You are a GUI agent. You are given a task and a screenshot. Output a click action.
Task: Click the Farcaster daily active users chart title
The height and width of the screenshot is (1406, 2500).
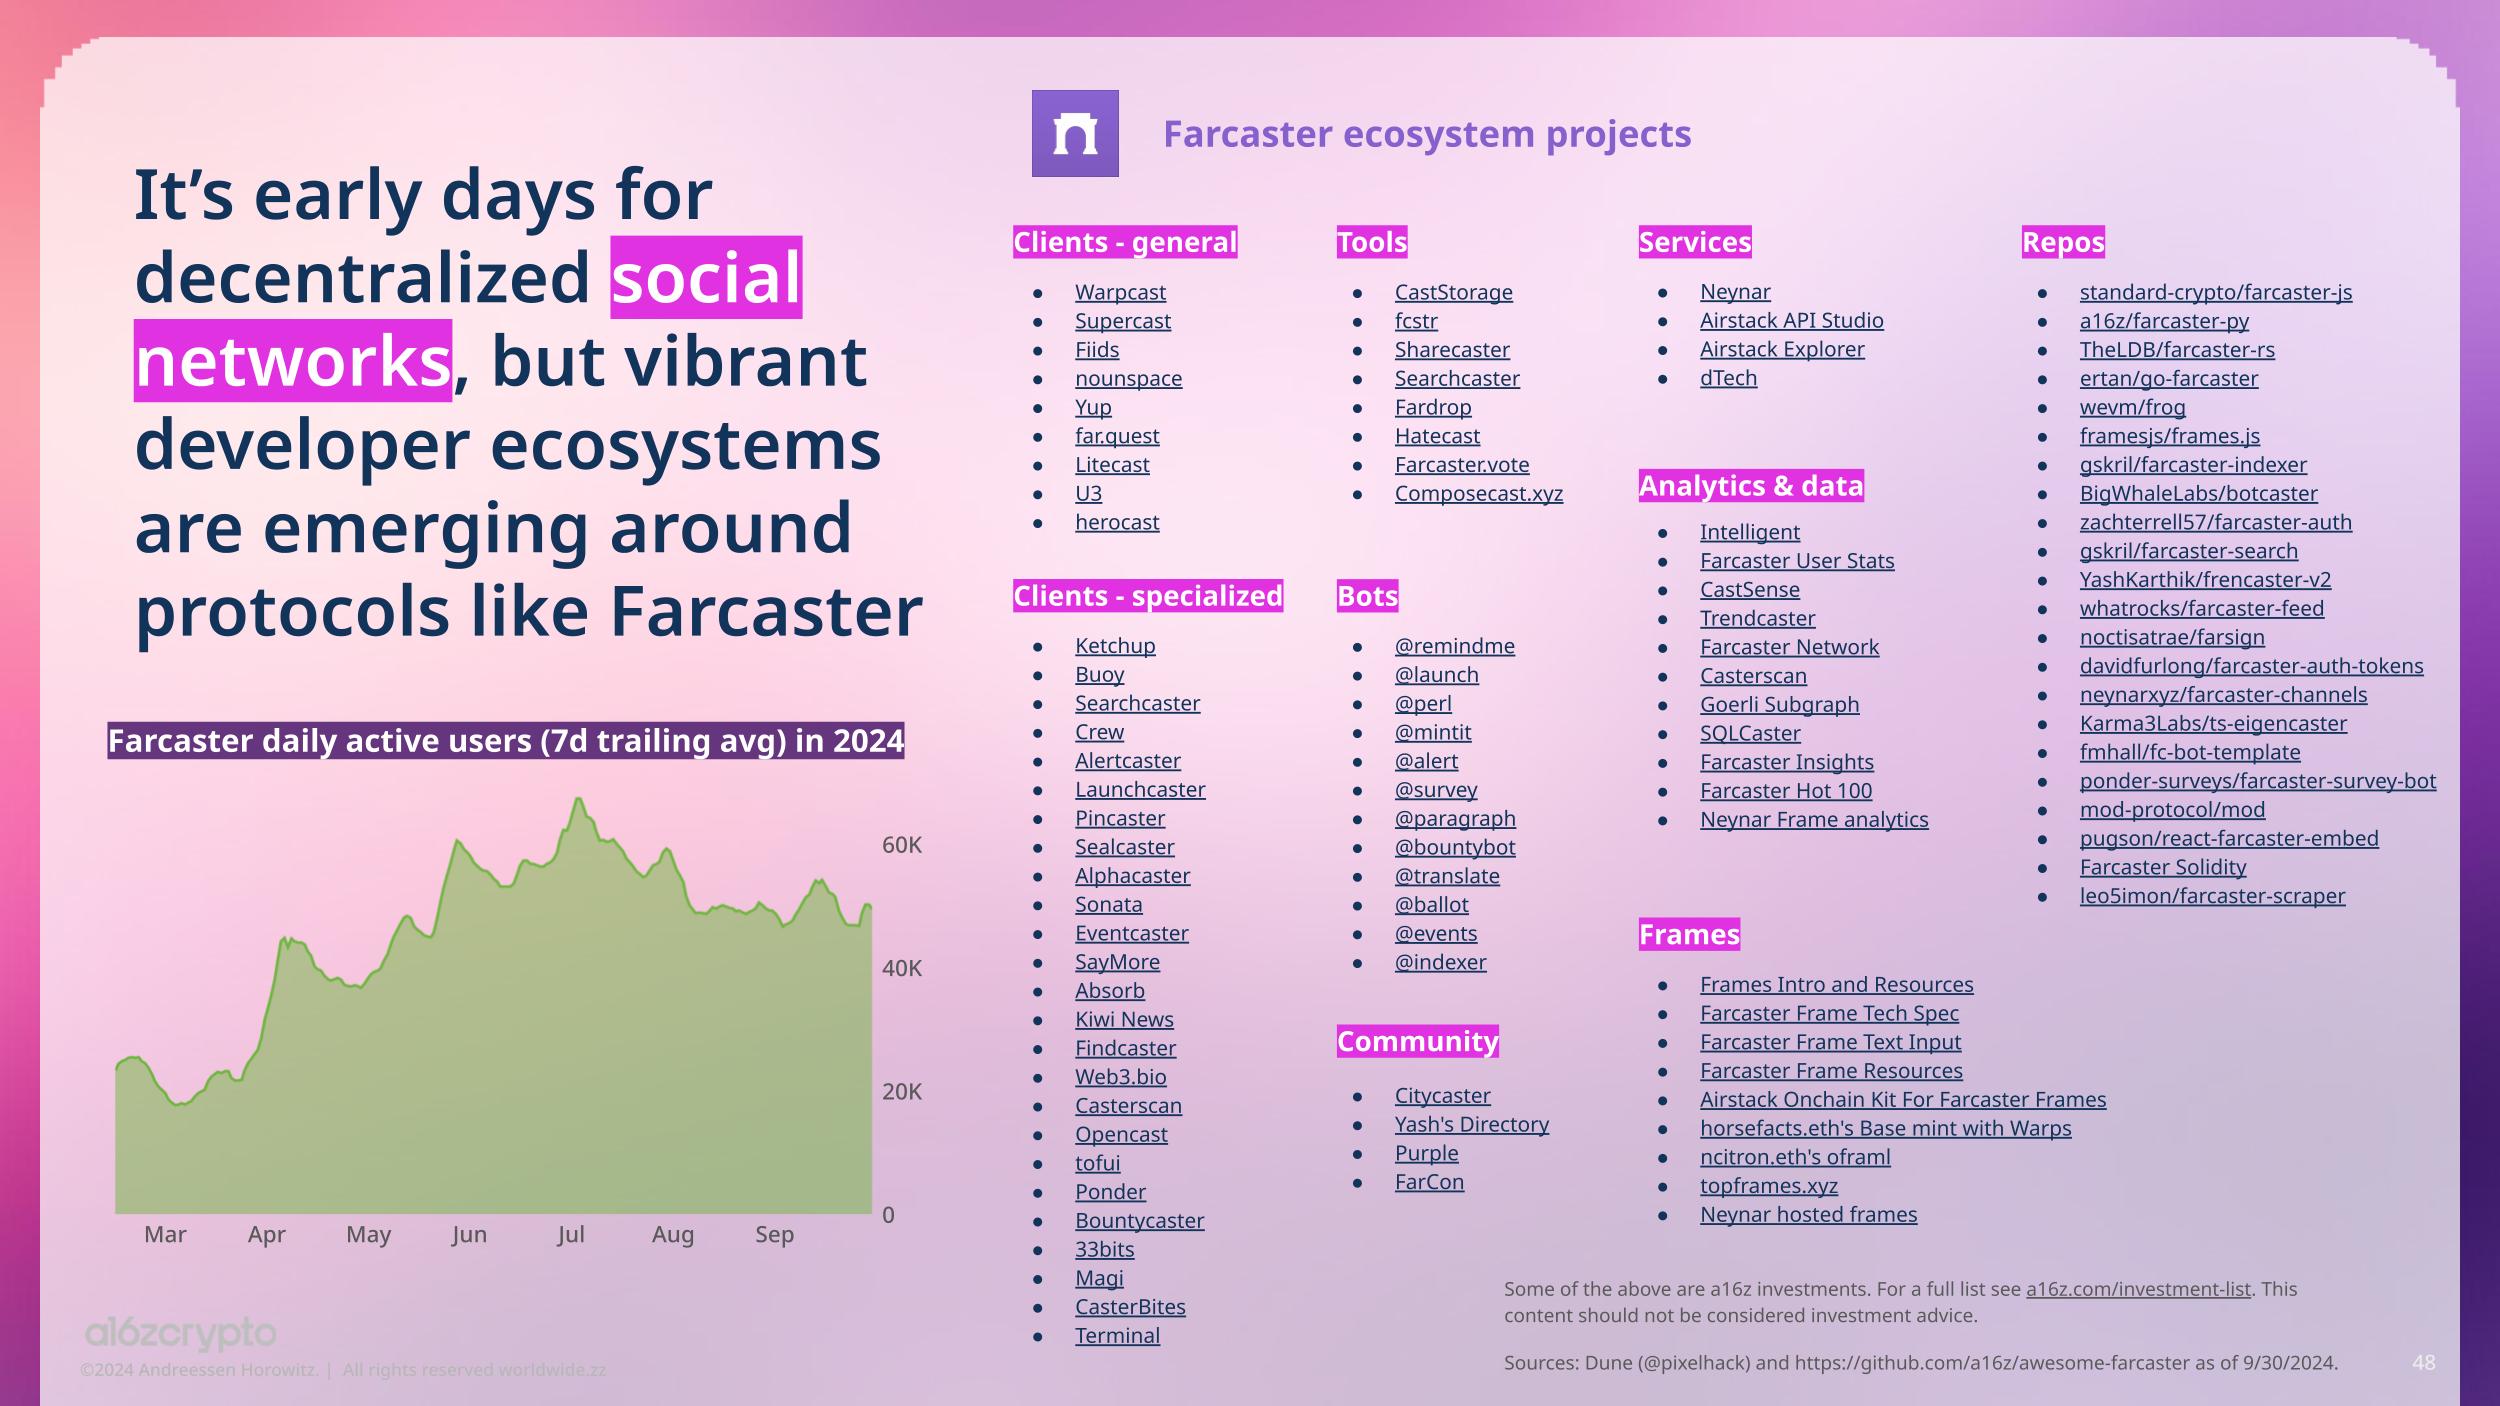pos(505,741)
